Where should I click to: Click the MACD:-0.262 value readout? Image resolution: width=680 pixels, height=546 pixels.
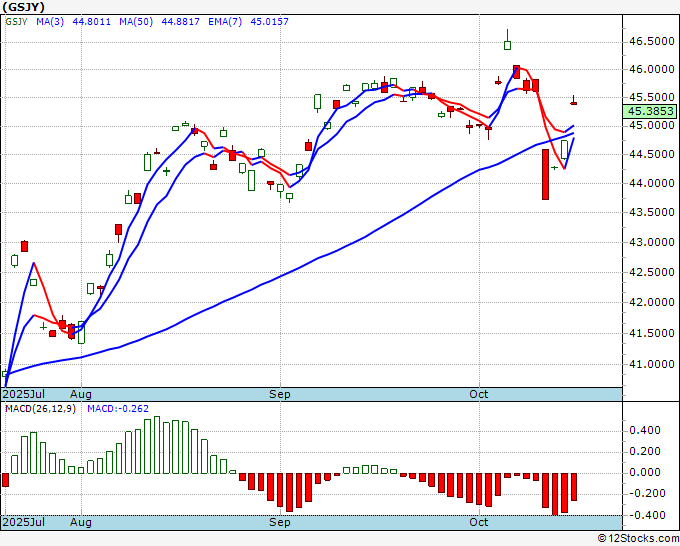[118, 409]
